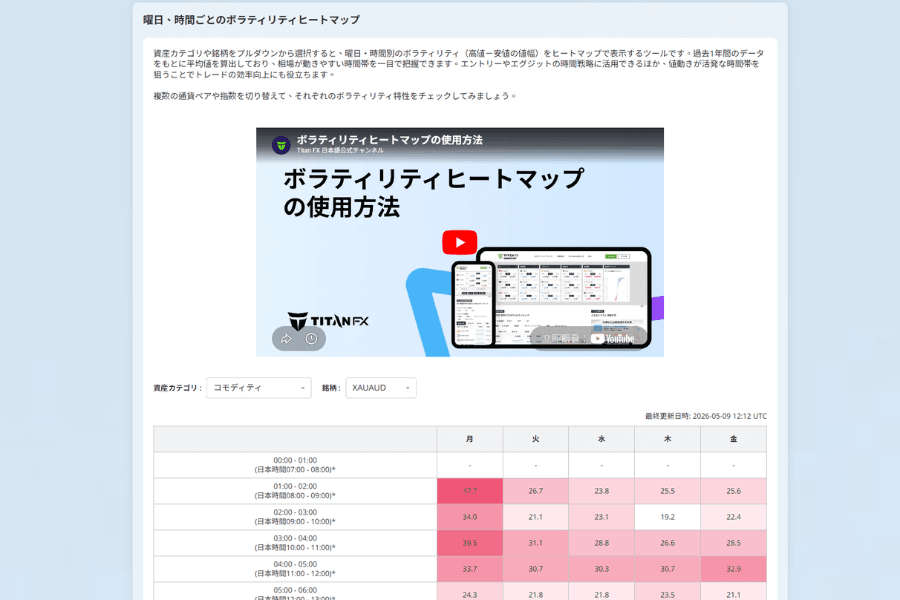This screenshot has height=600, width=900.
Task: Click the heatmap cell with value 33.7
Action: (470, 569)
